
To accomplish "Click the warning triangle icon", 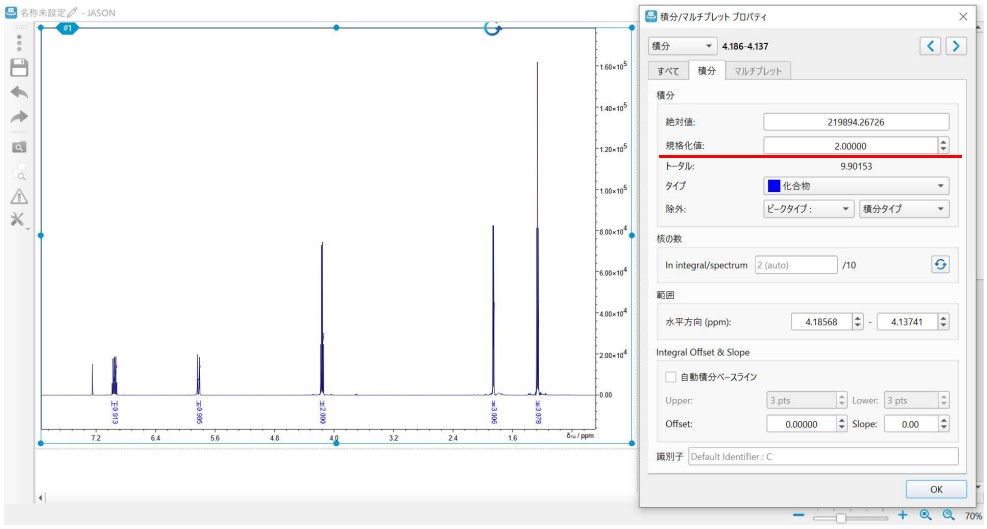I will (18, 196).
